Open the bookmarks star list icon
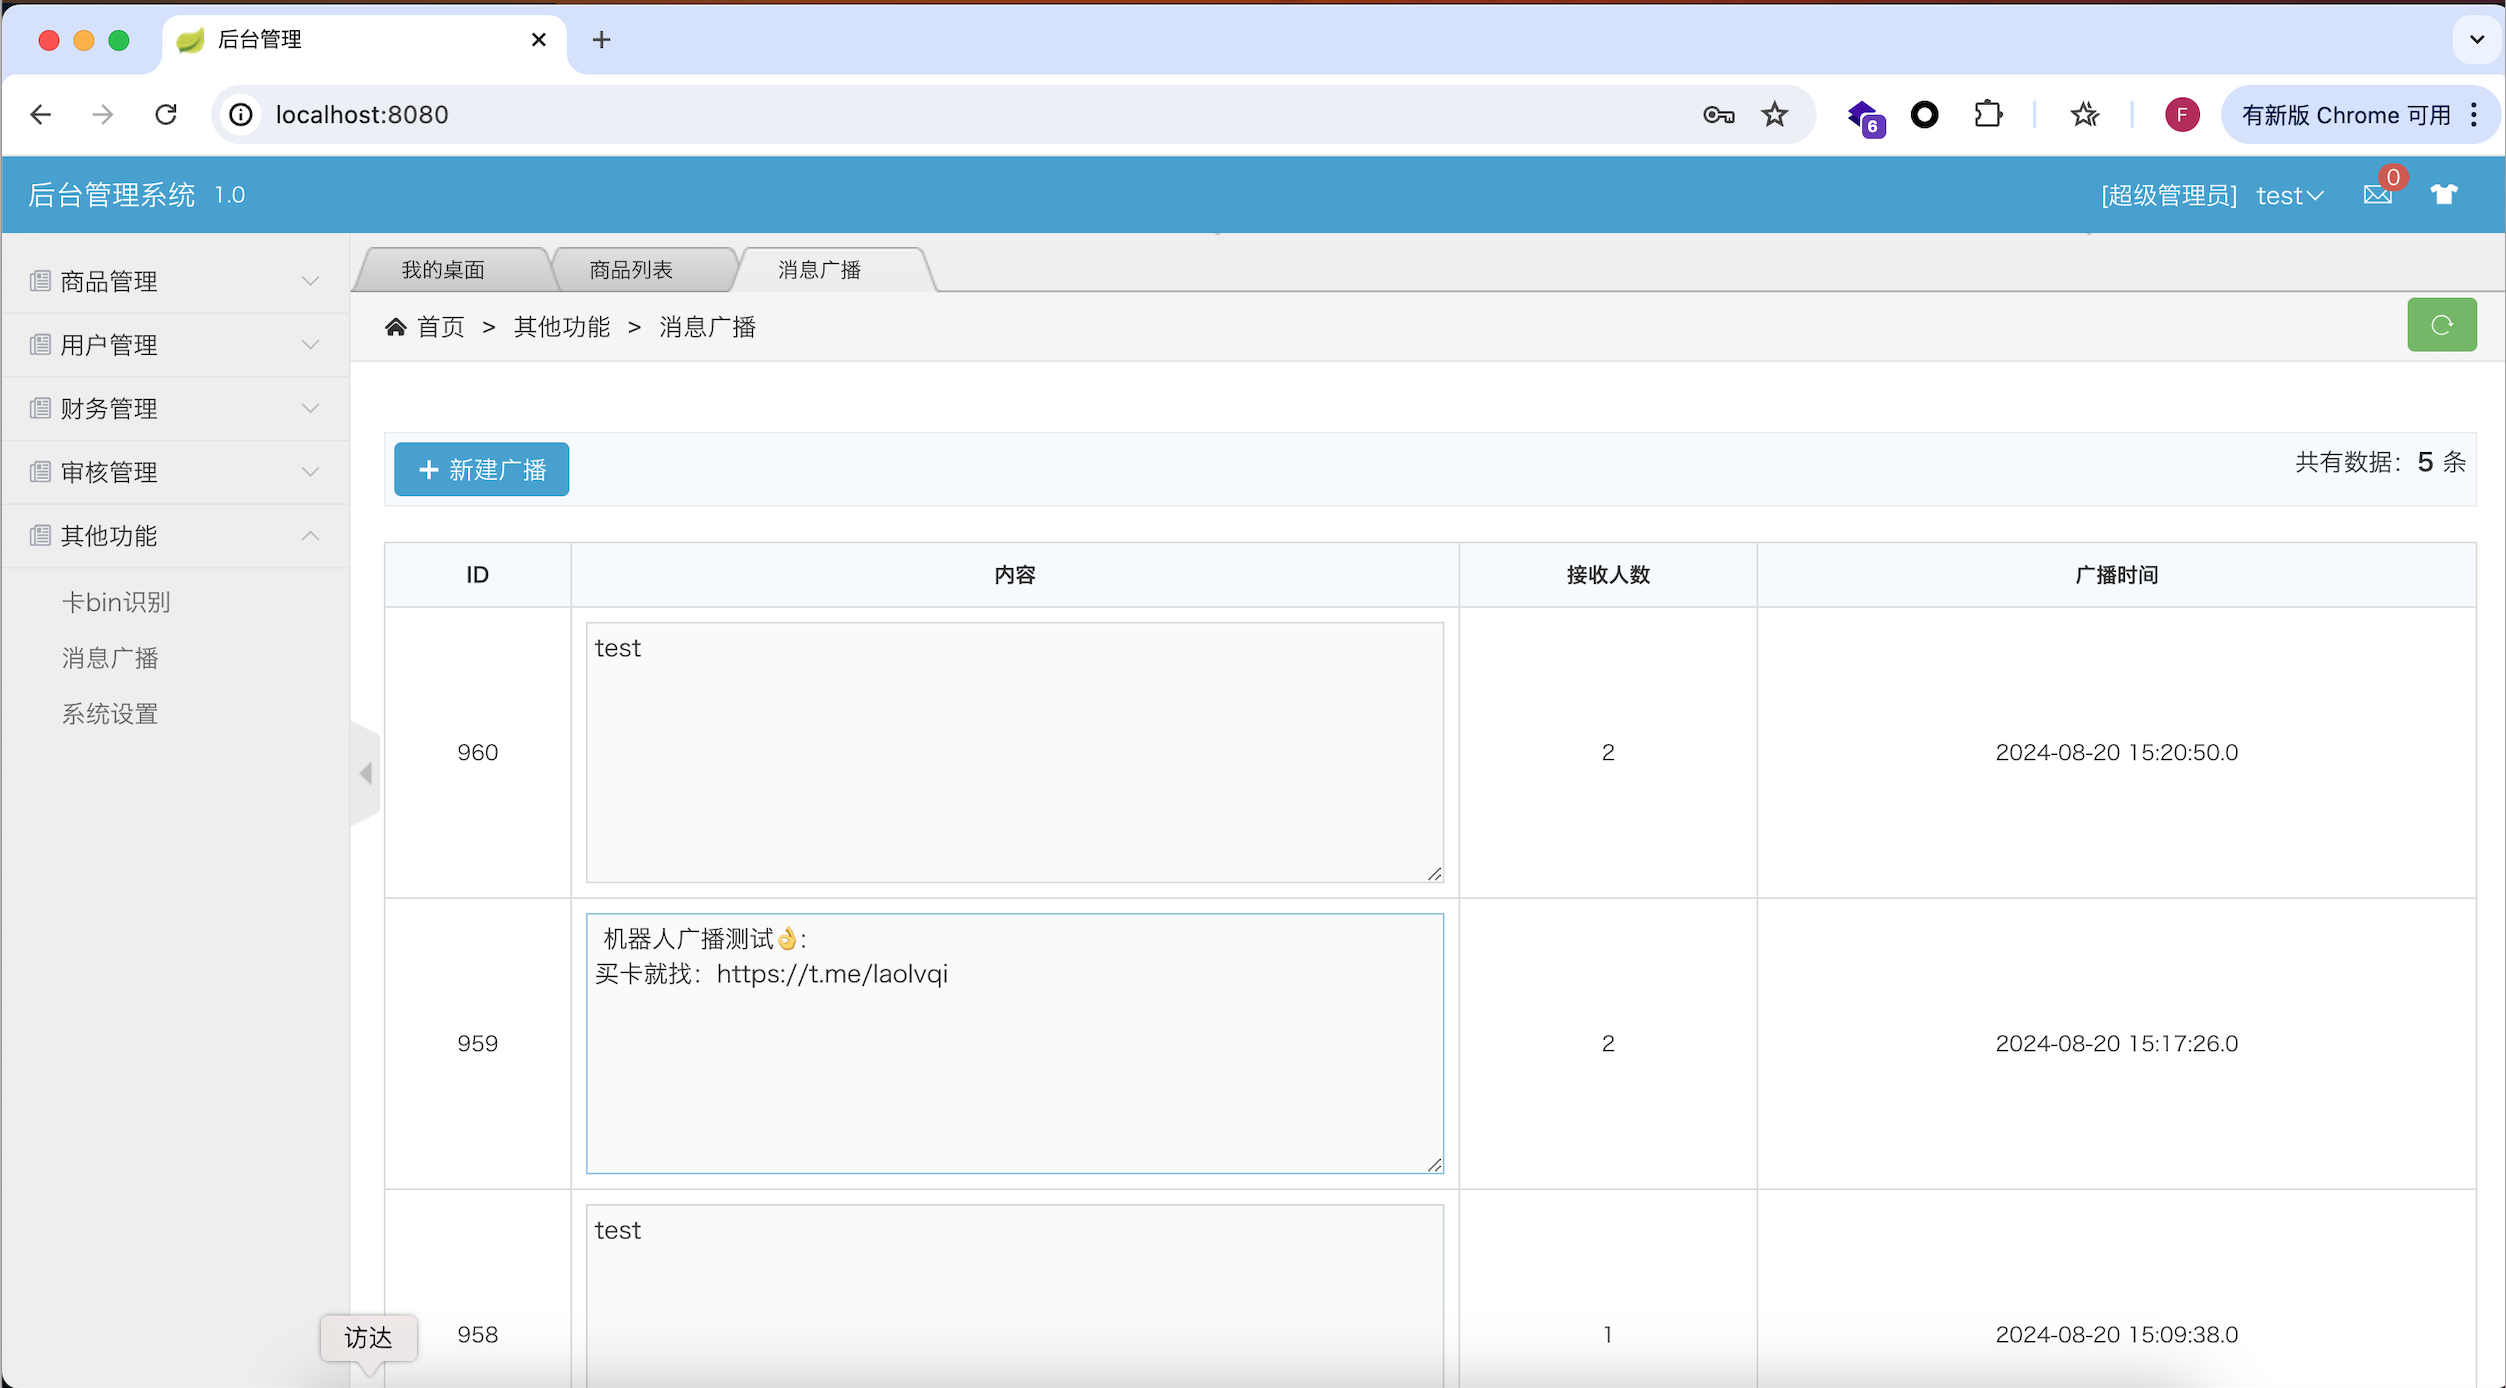Image resolution: width=2506 pixels, height=1388 pixels. 2085,115
